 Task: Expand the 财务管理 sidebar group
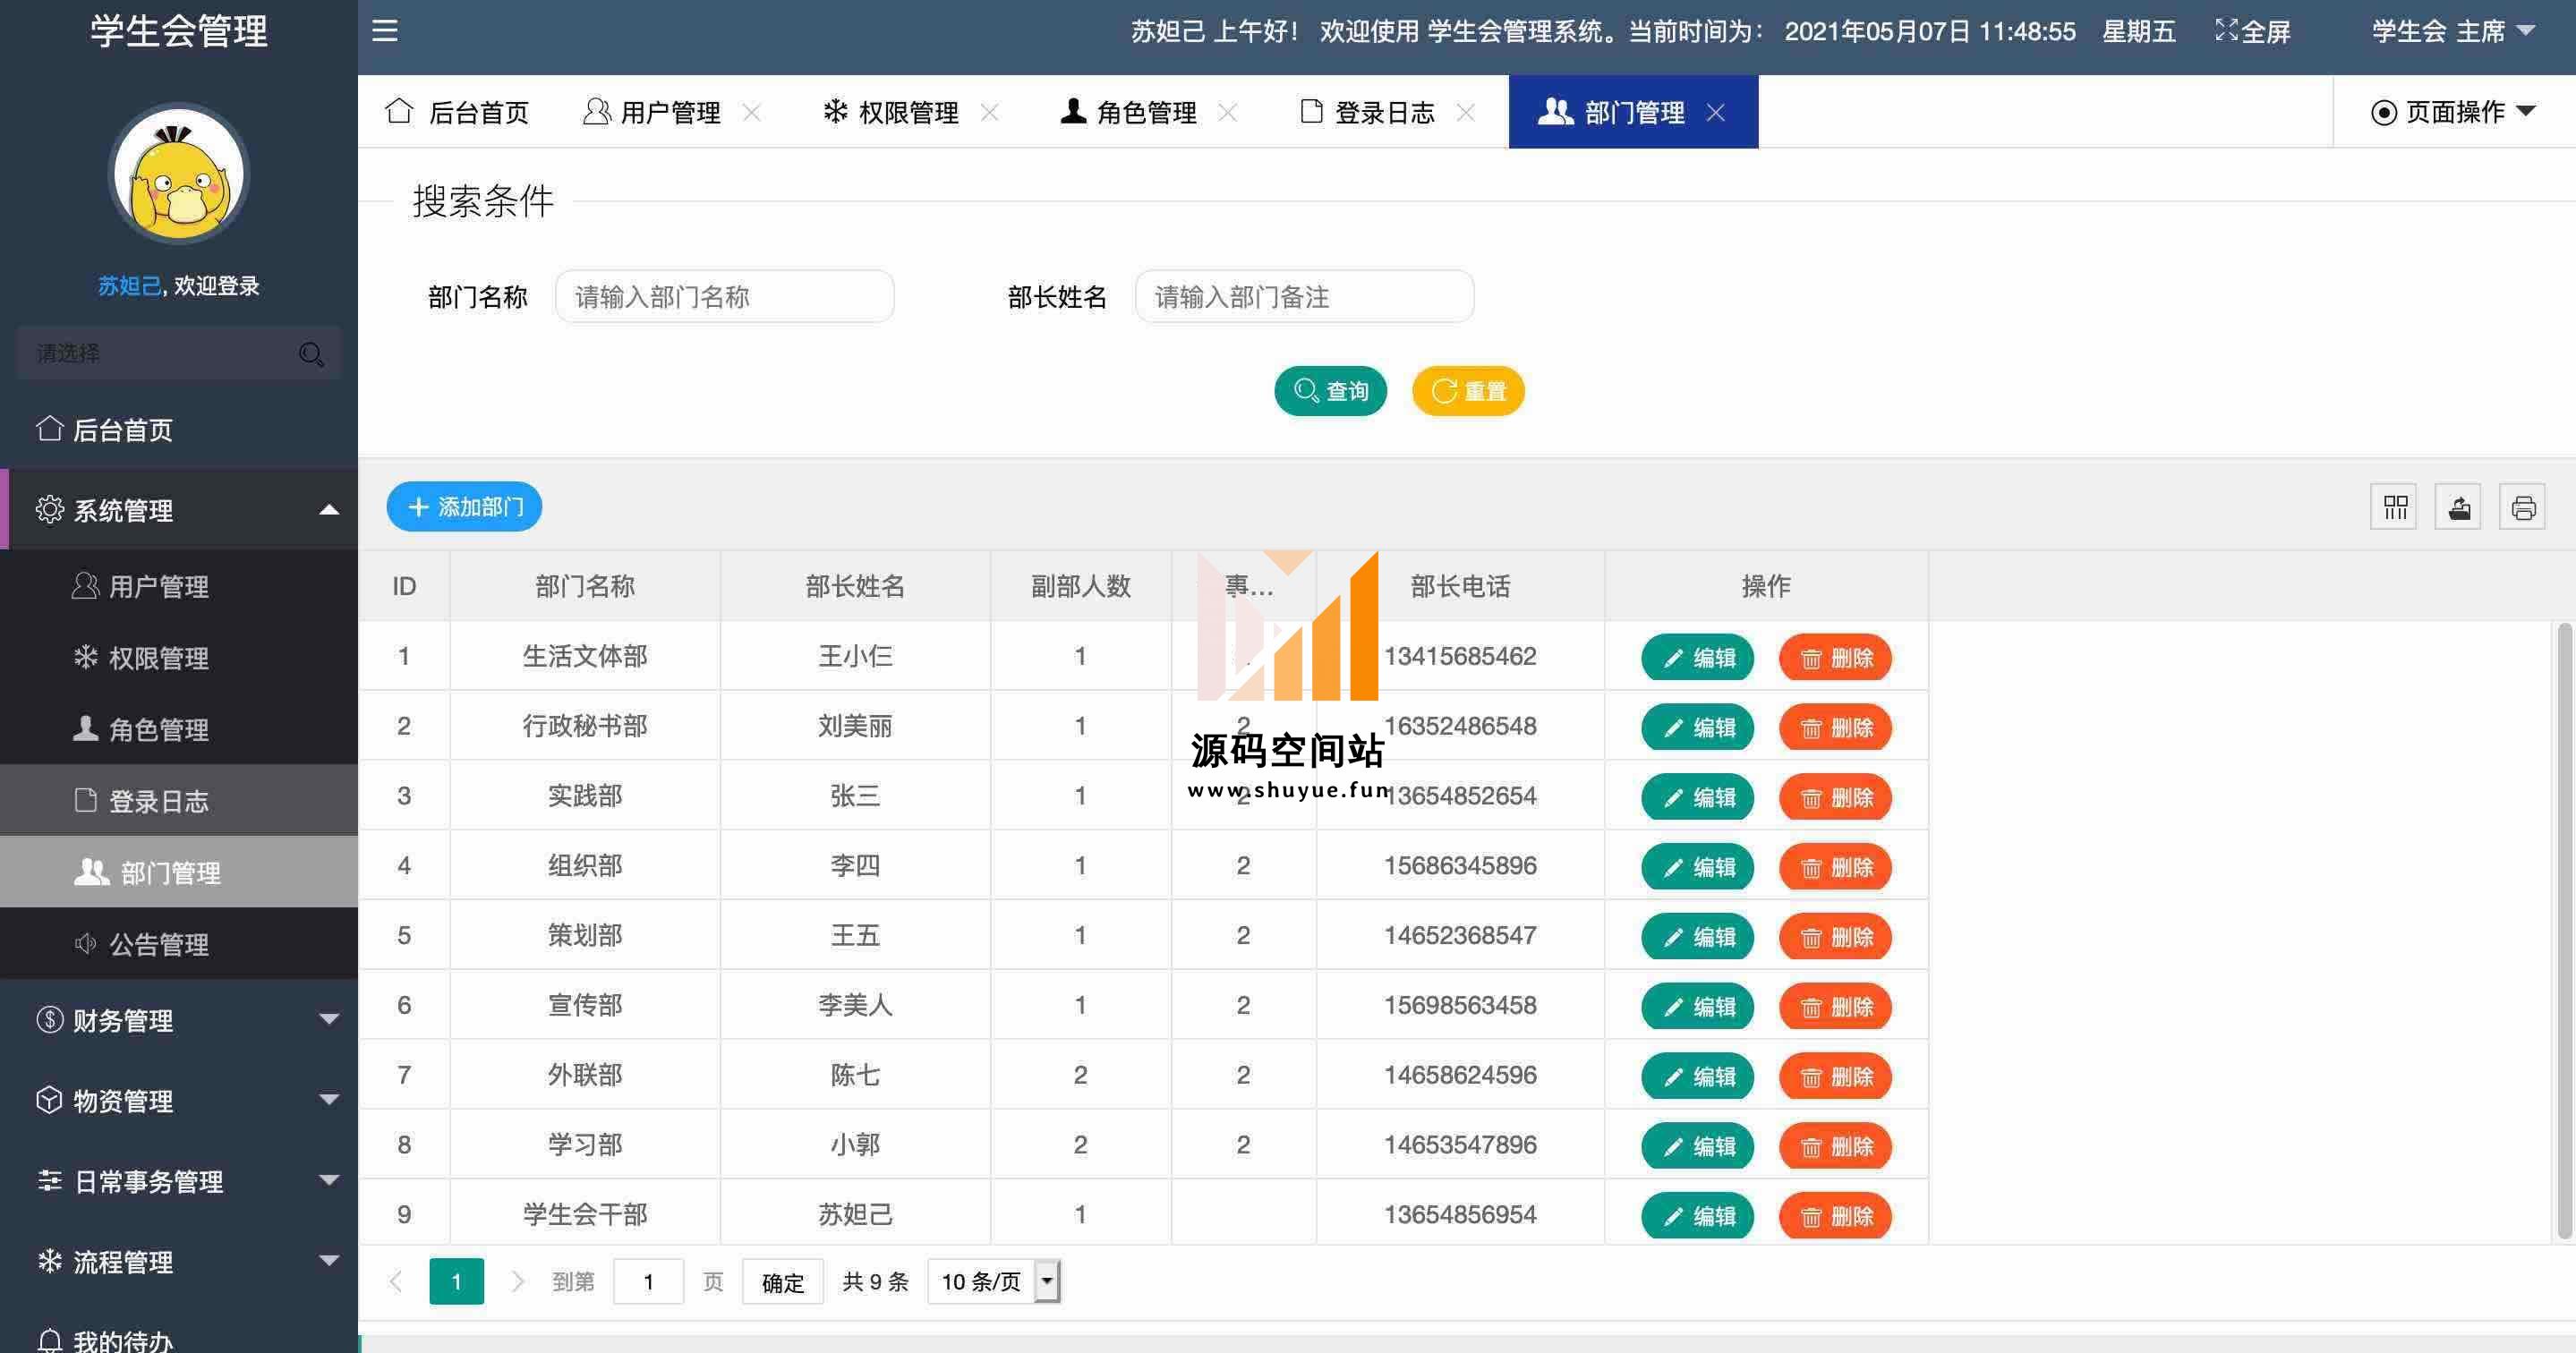(179, 1020)
